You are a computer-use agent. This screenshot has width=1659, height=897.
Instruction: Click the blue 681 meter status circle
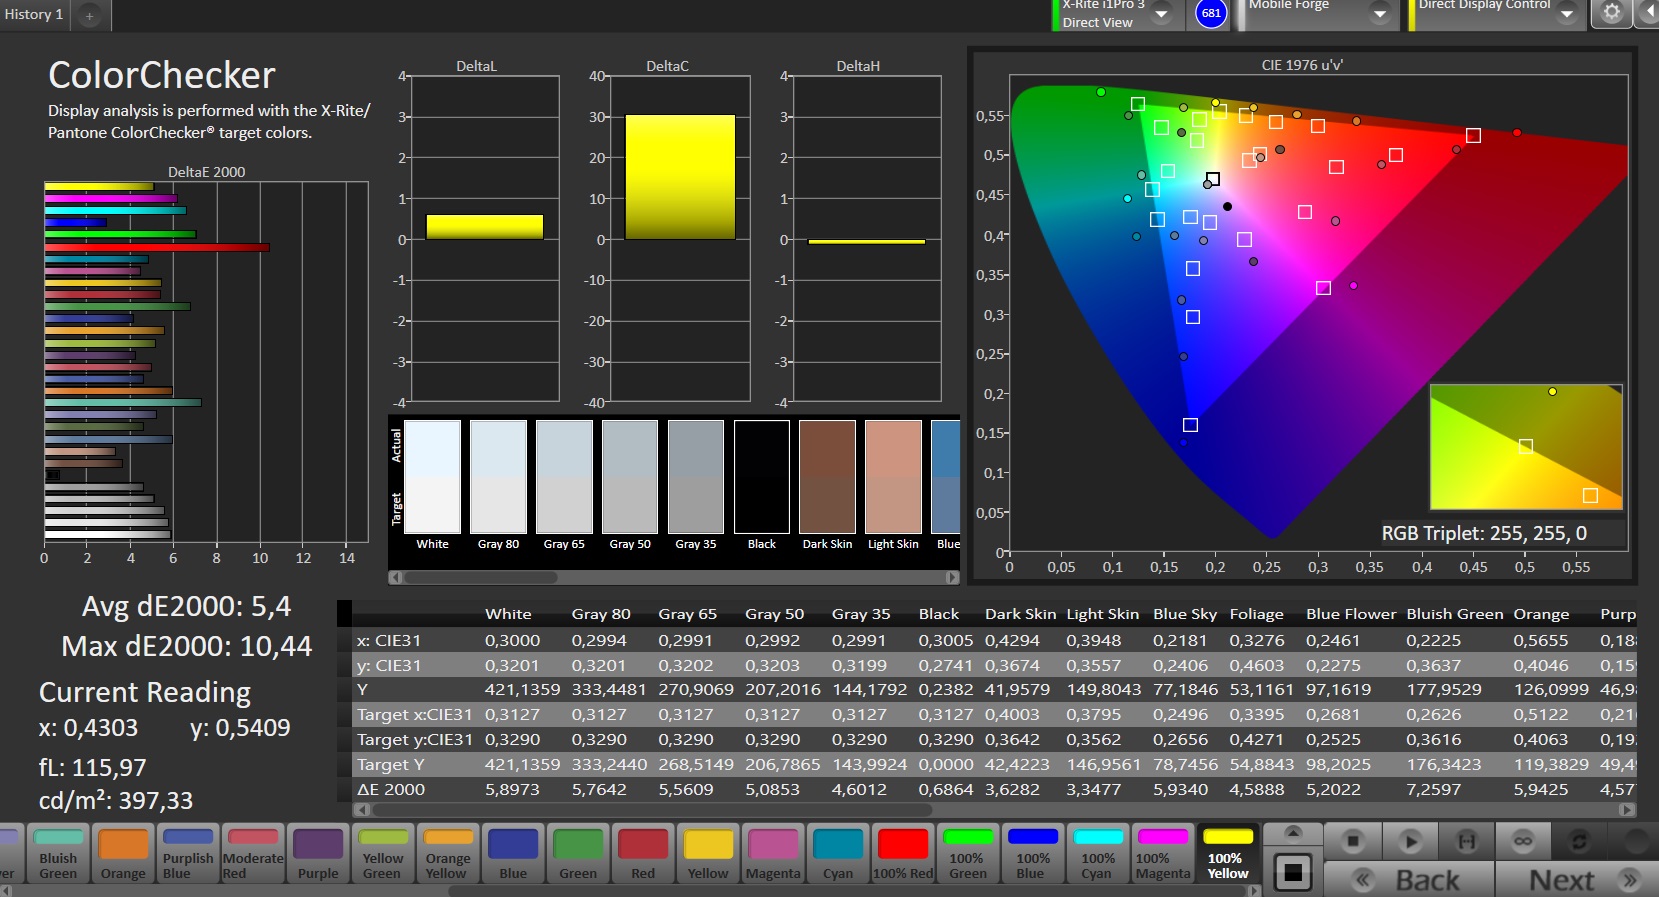pyautogui.click(x=1211, y=14)
